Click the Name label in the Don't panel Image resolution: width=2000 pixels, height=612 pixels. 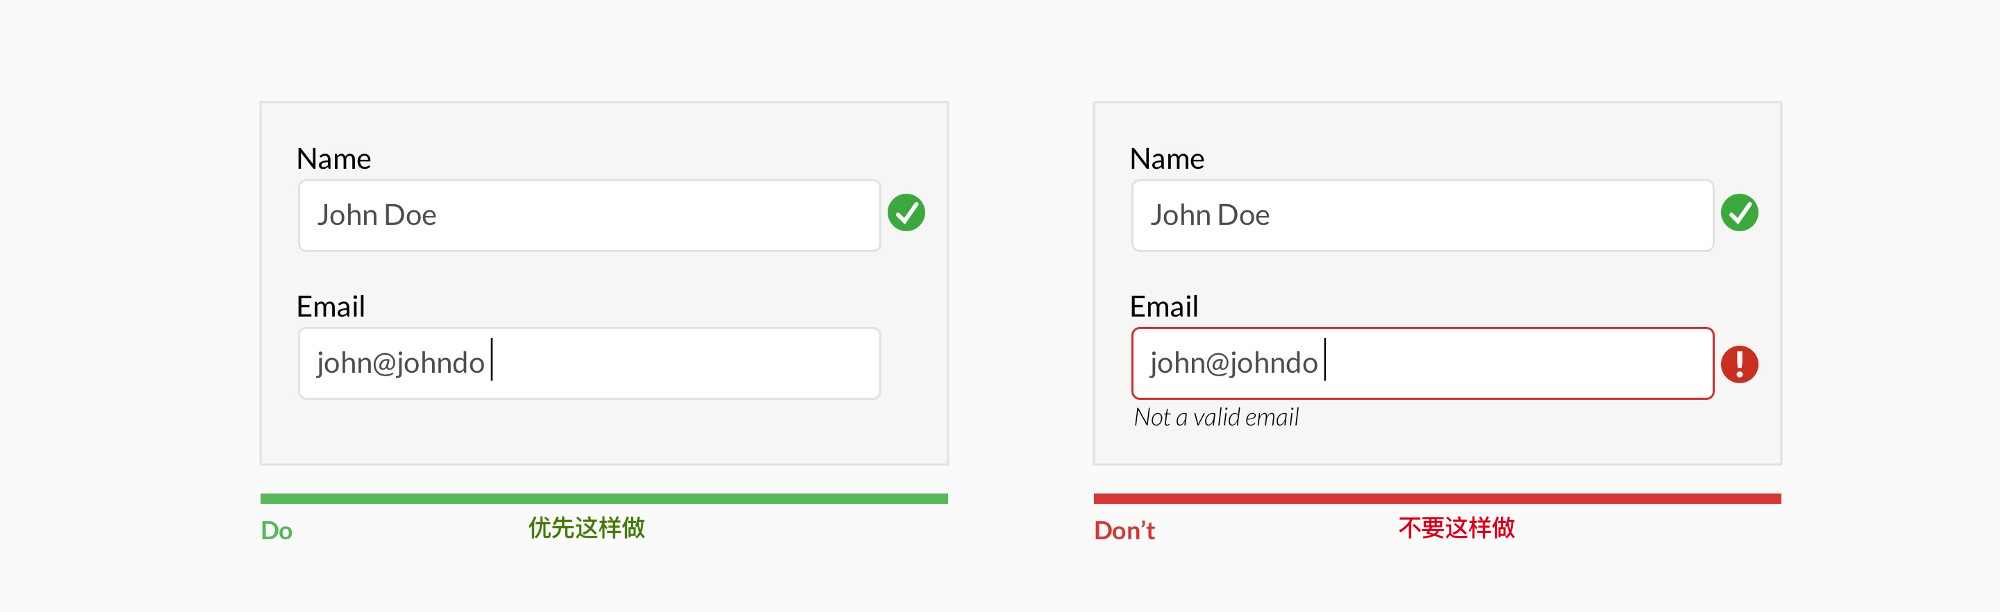1167,159
